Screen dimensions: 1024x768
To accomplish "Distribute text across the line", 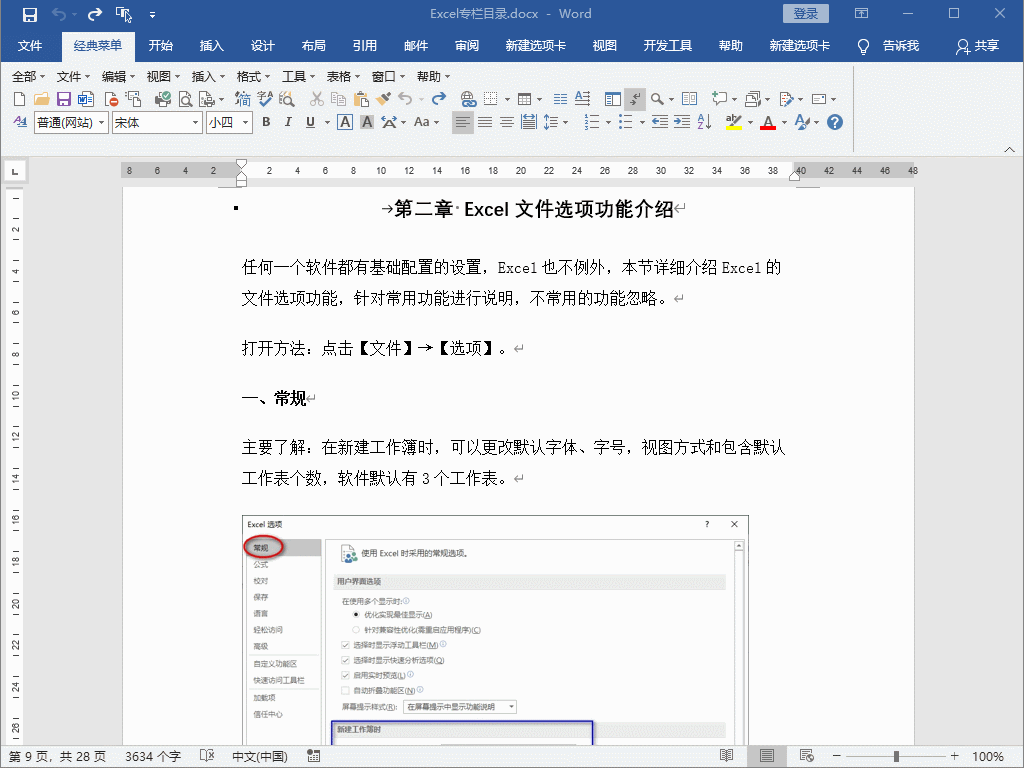I will tap(529, 122).
